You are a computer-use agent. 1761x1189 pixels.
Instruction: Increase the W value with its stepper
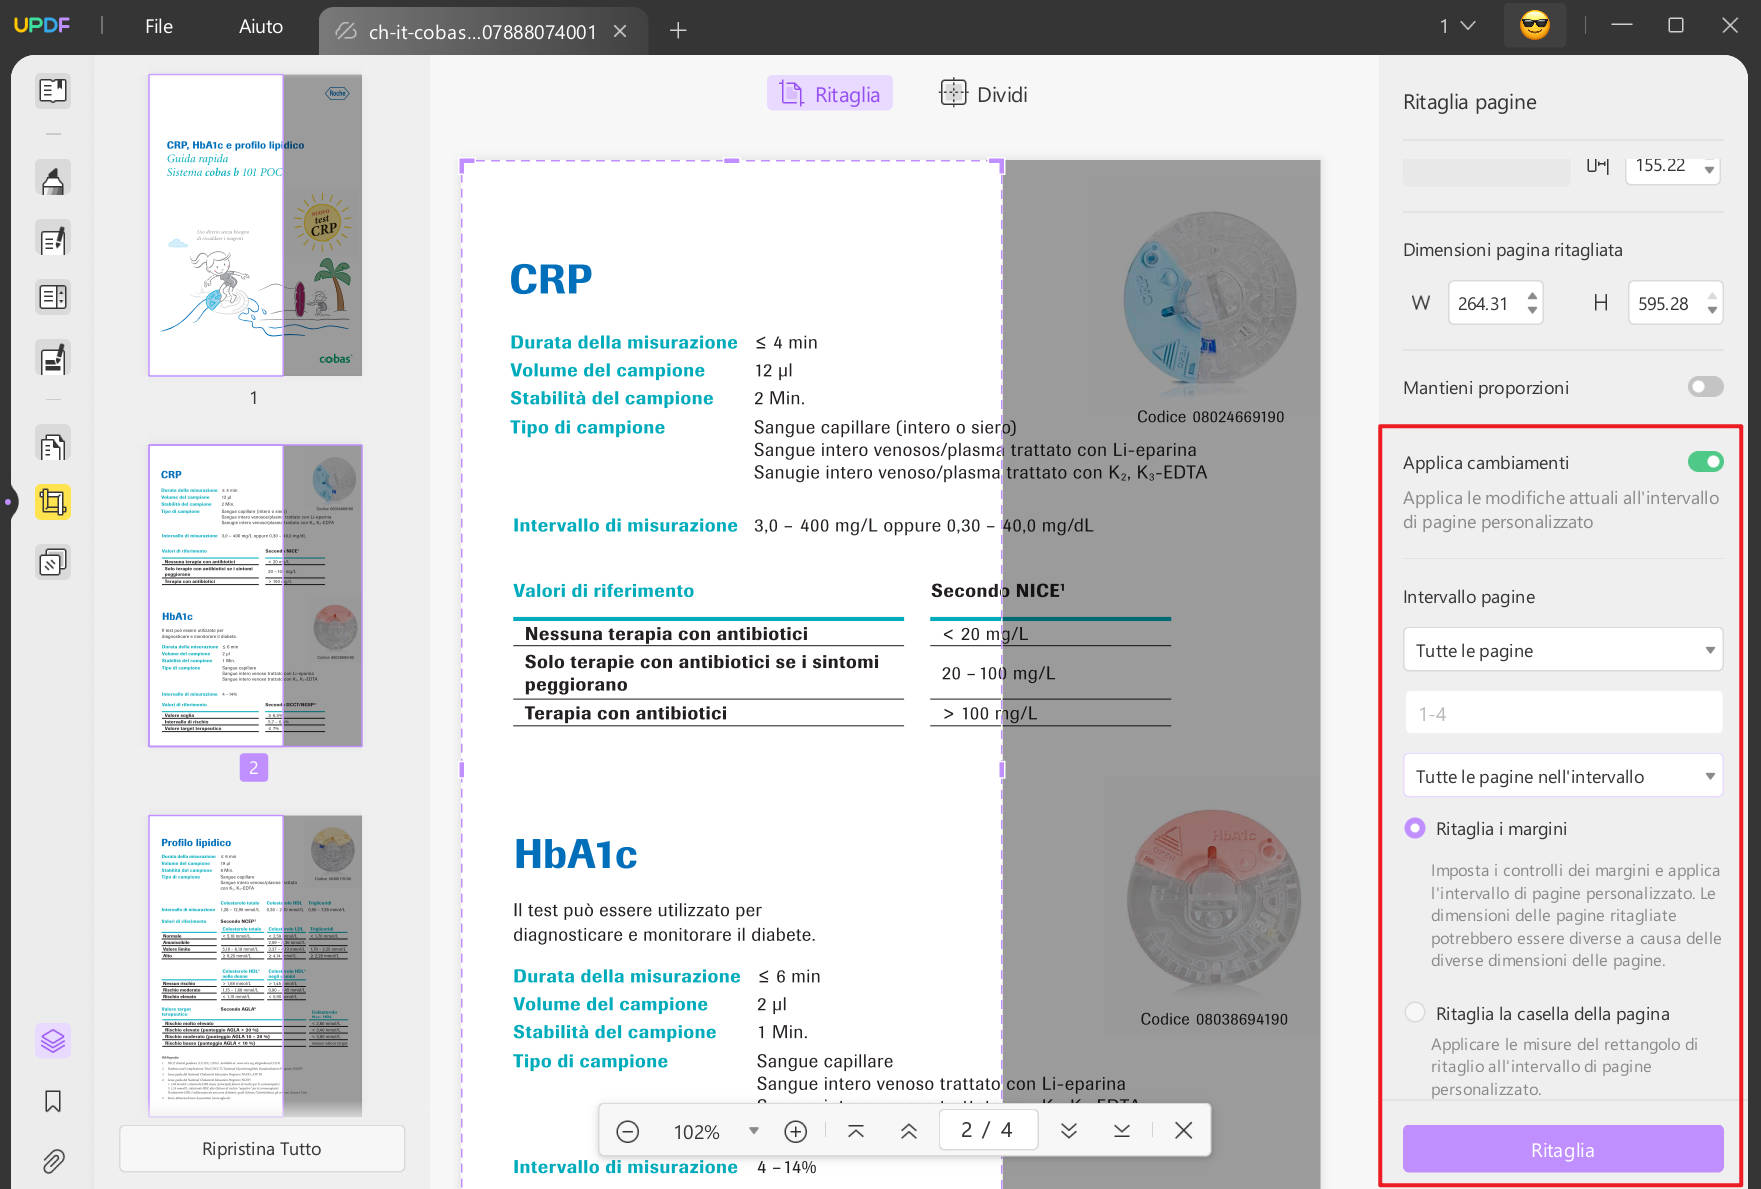(x=1532, y=296)
